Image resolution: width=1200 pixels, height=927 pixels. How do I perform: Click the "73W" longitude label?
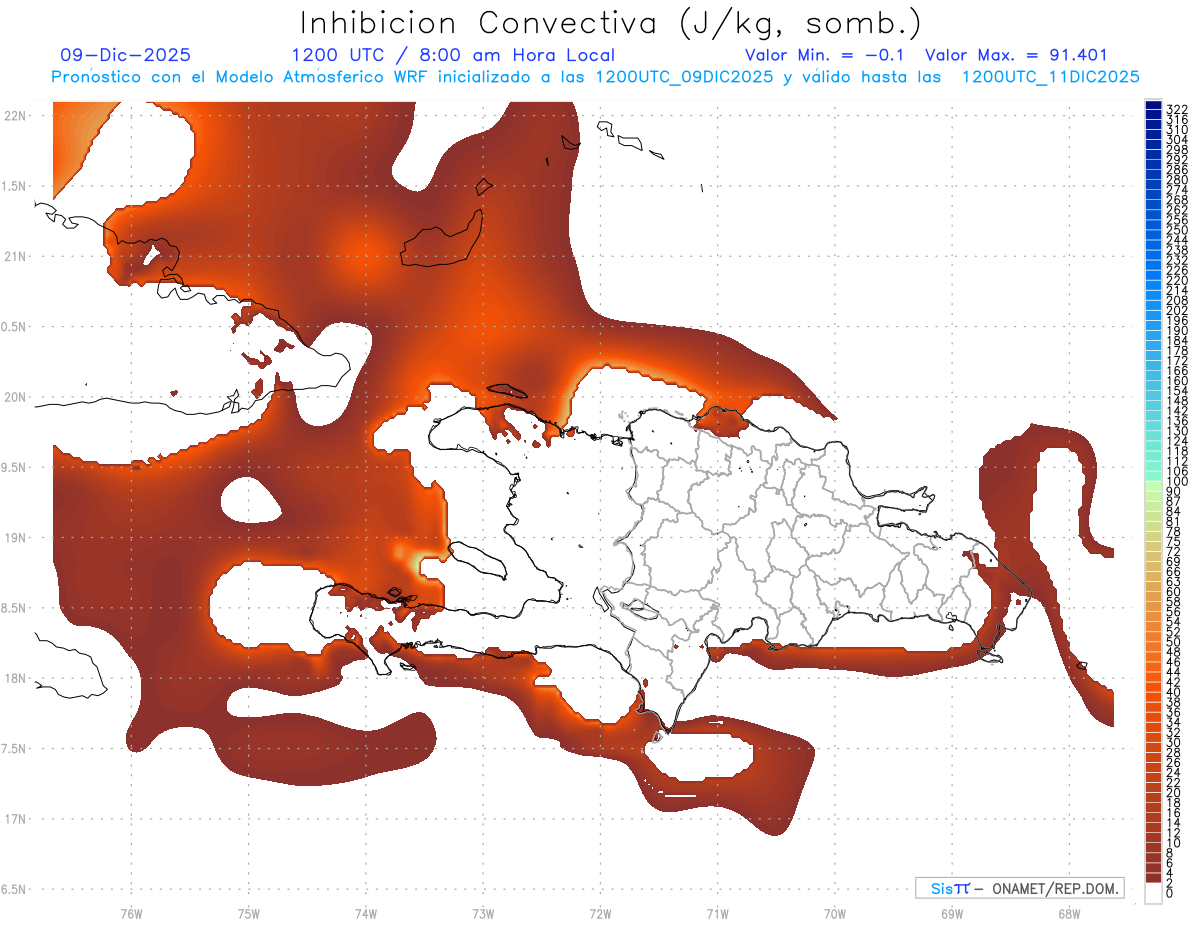tap(483, 913)
